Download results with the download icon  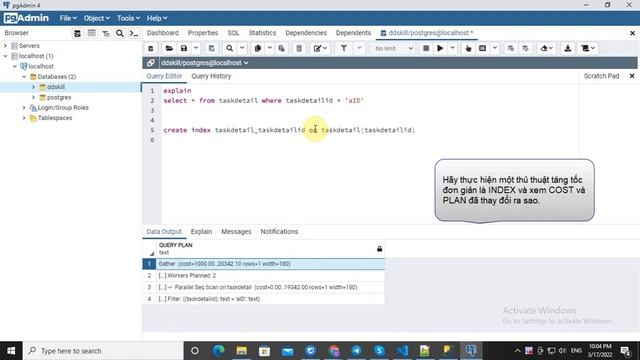568,48
